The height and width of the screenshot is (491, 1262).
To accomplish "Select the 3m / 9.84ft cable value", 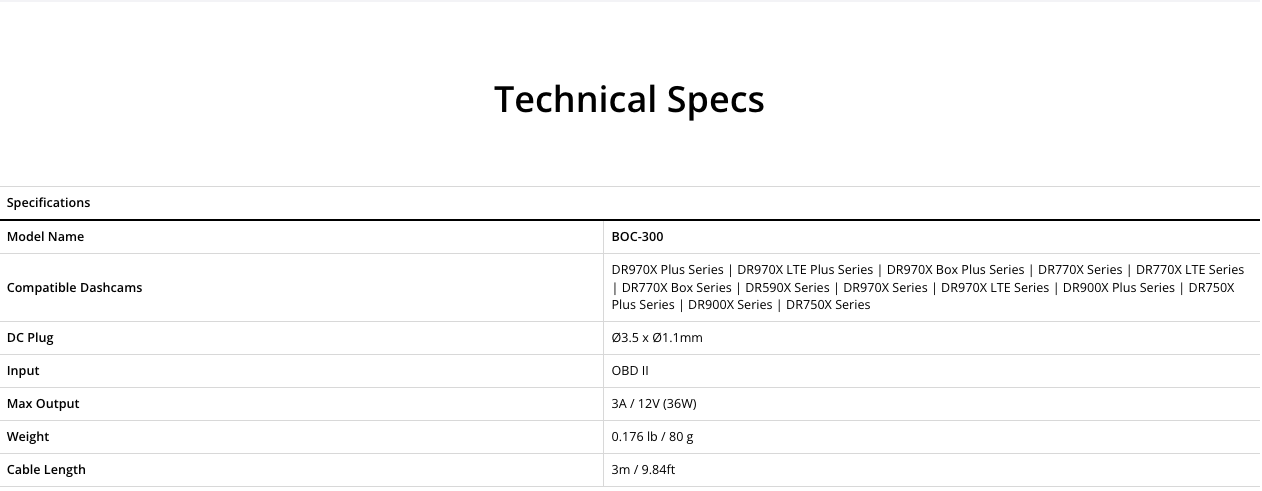I will tap(644, 470).
